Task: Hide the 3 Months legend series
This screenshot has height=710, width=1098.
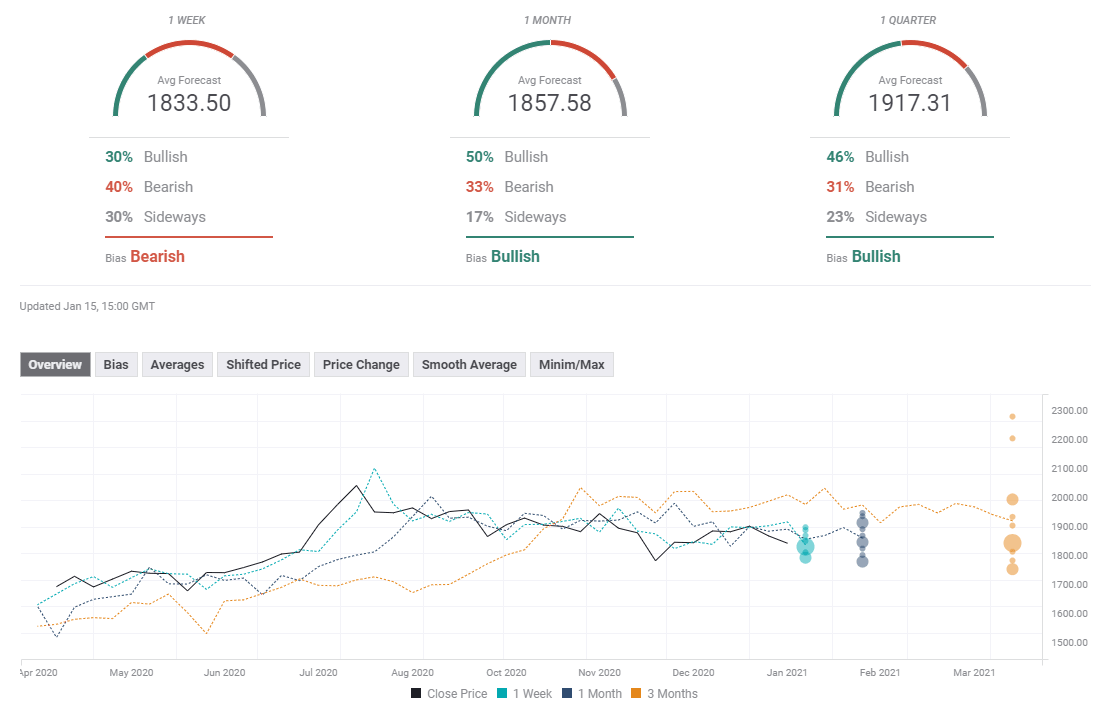Action: (663, 693)
